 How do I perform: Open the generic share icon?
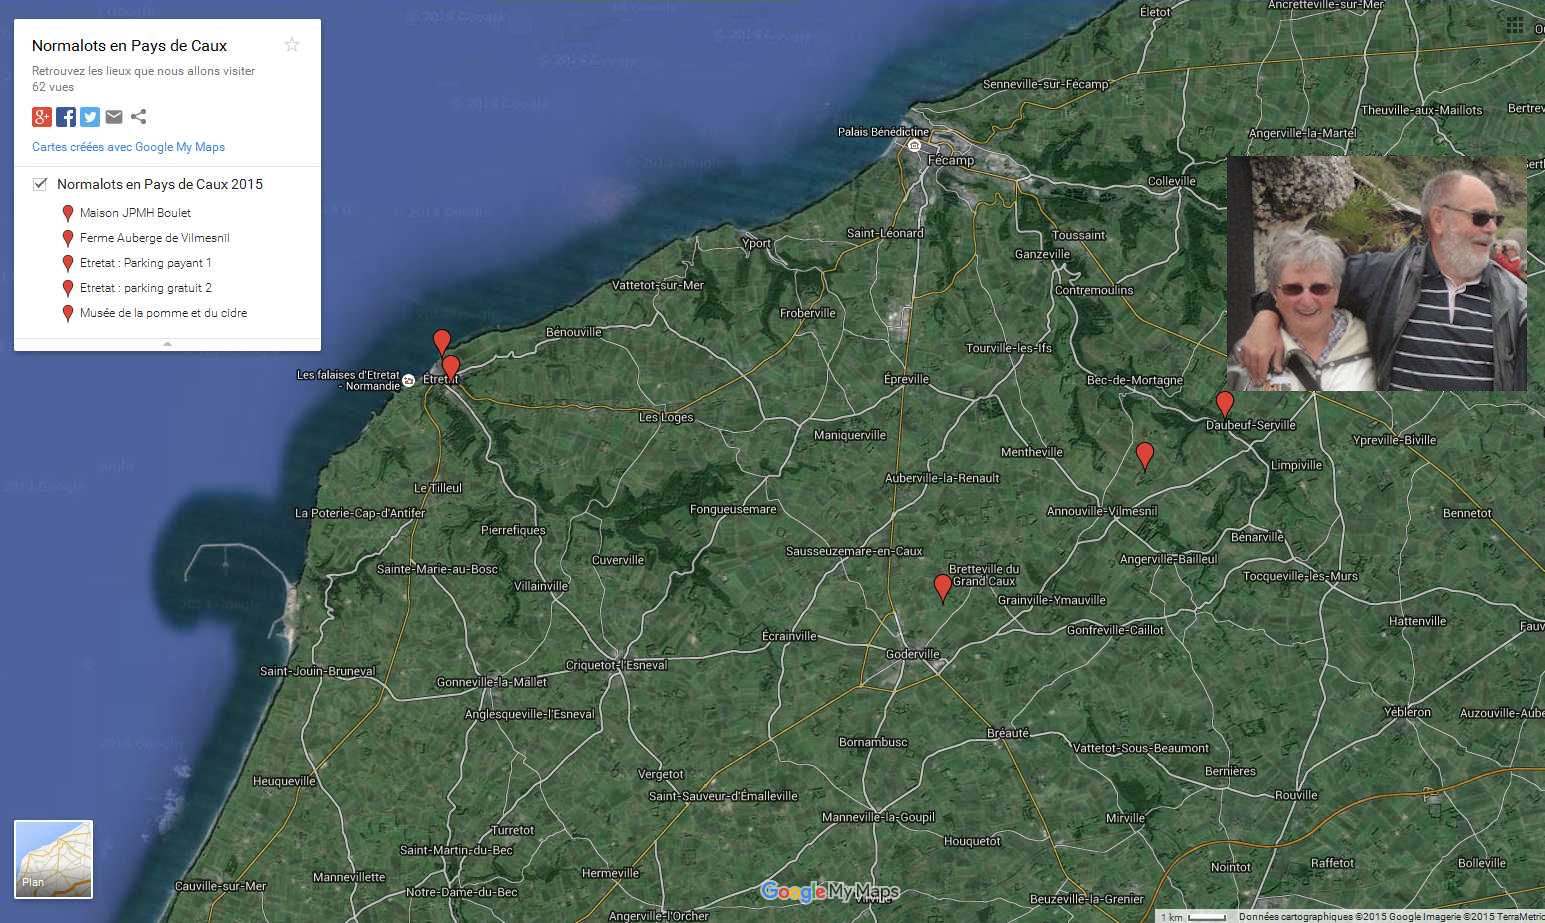tap(139, 117)
